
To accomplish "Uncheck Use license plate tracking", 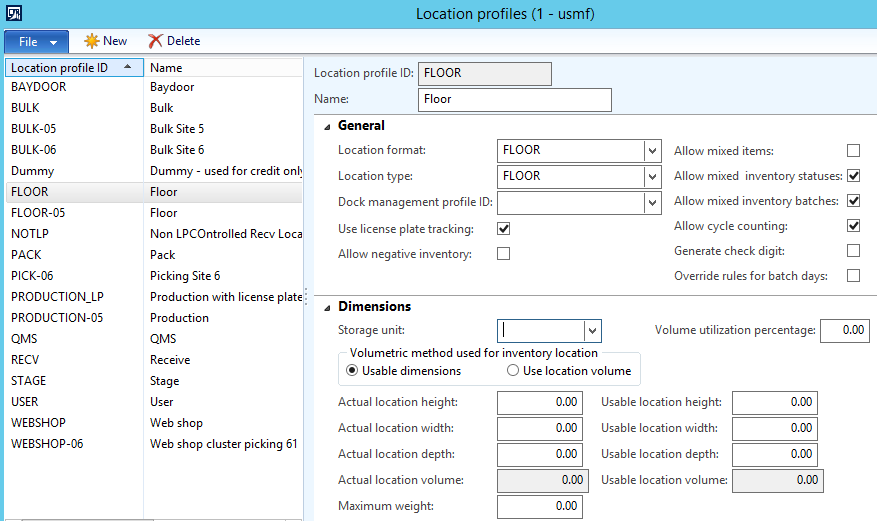I will coord(504,229).
